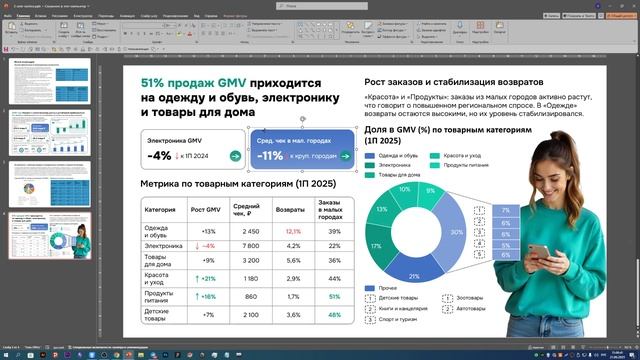Click Share (Общий доступ) button
The height and width of the screenshot is (360, 640).
pos(621,16)
